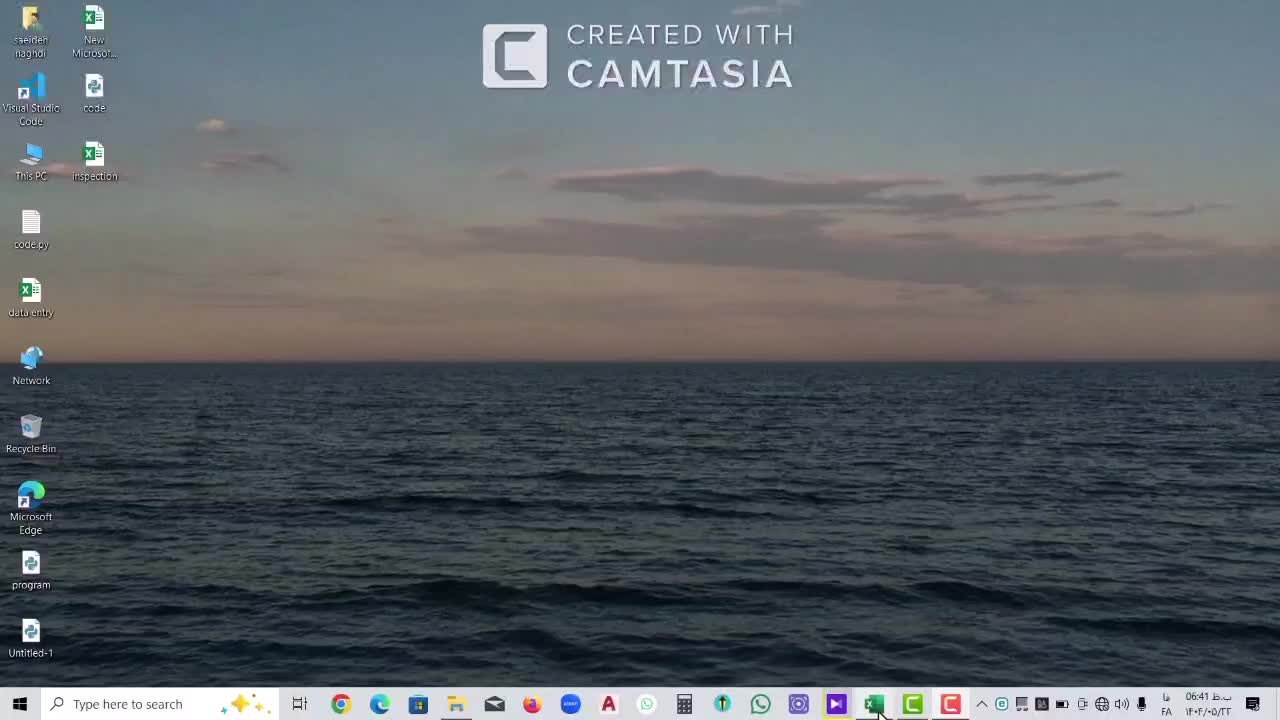
Task: Open the Windows Start menu
Action: [19, 704]
